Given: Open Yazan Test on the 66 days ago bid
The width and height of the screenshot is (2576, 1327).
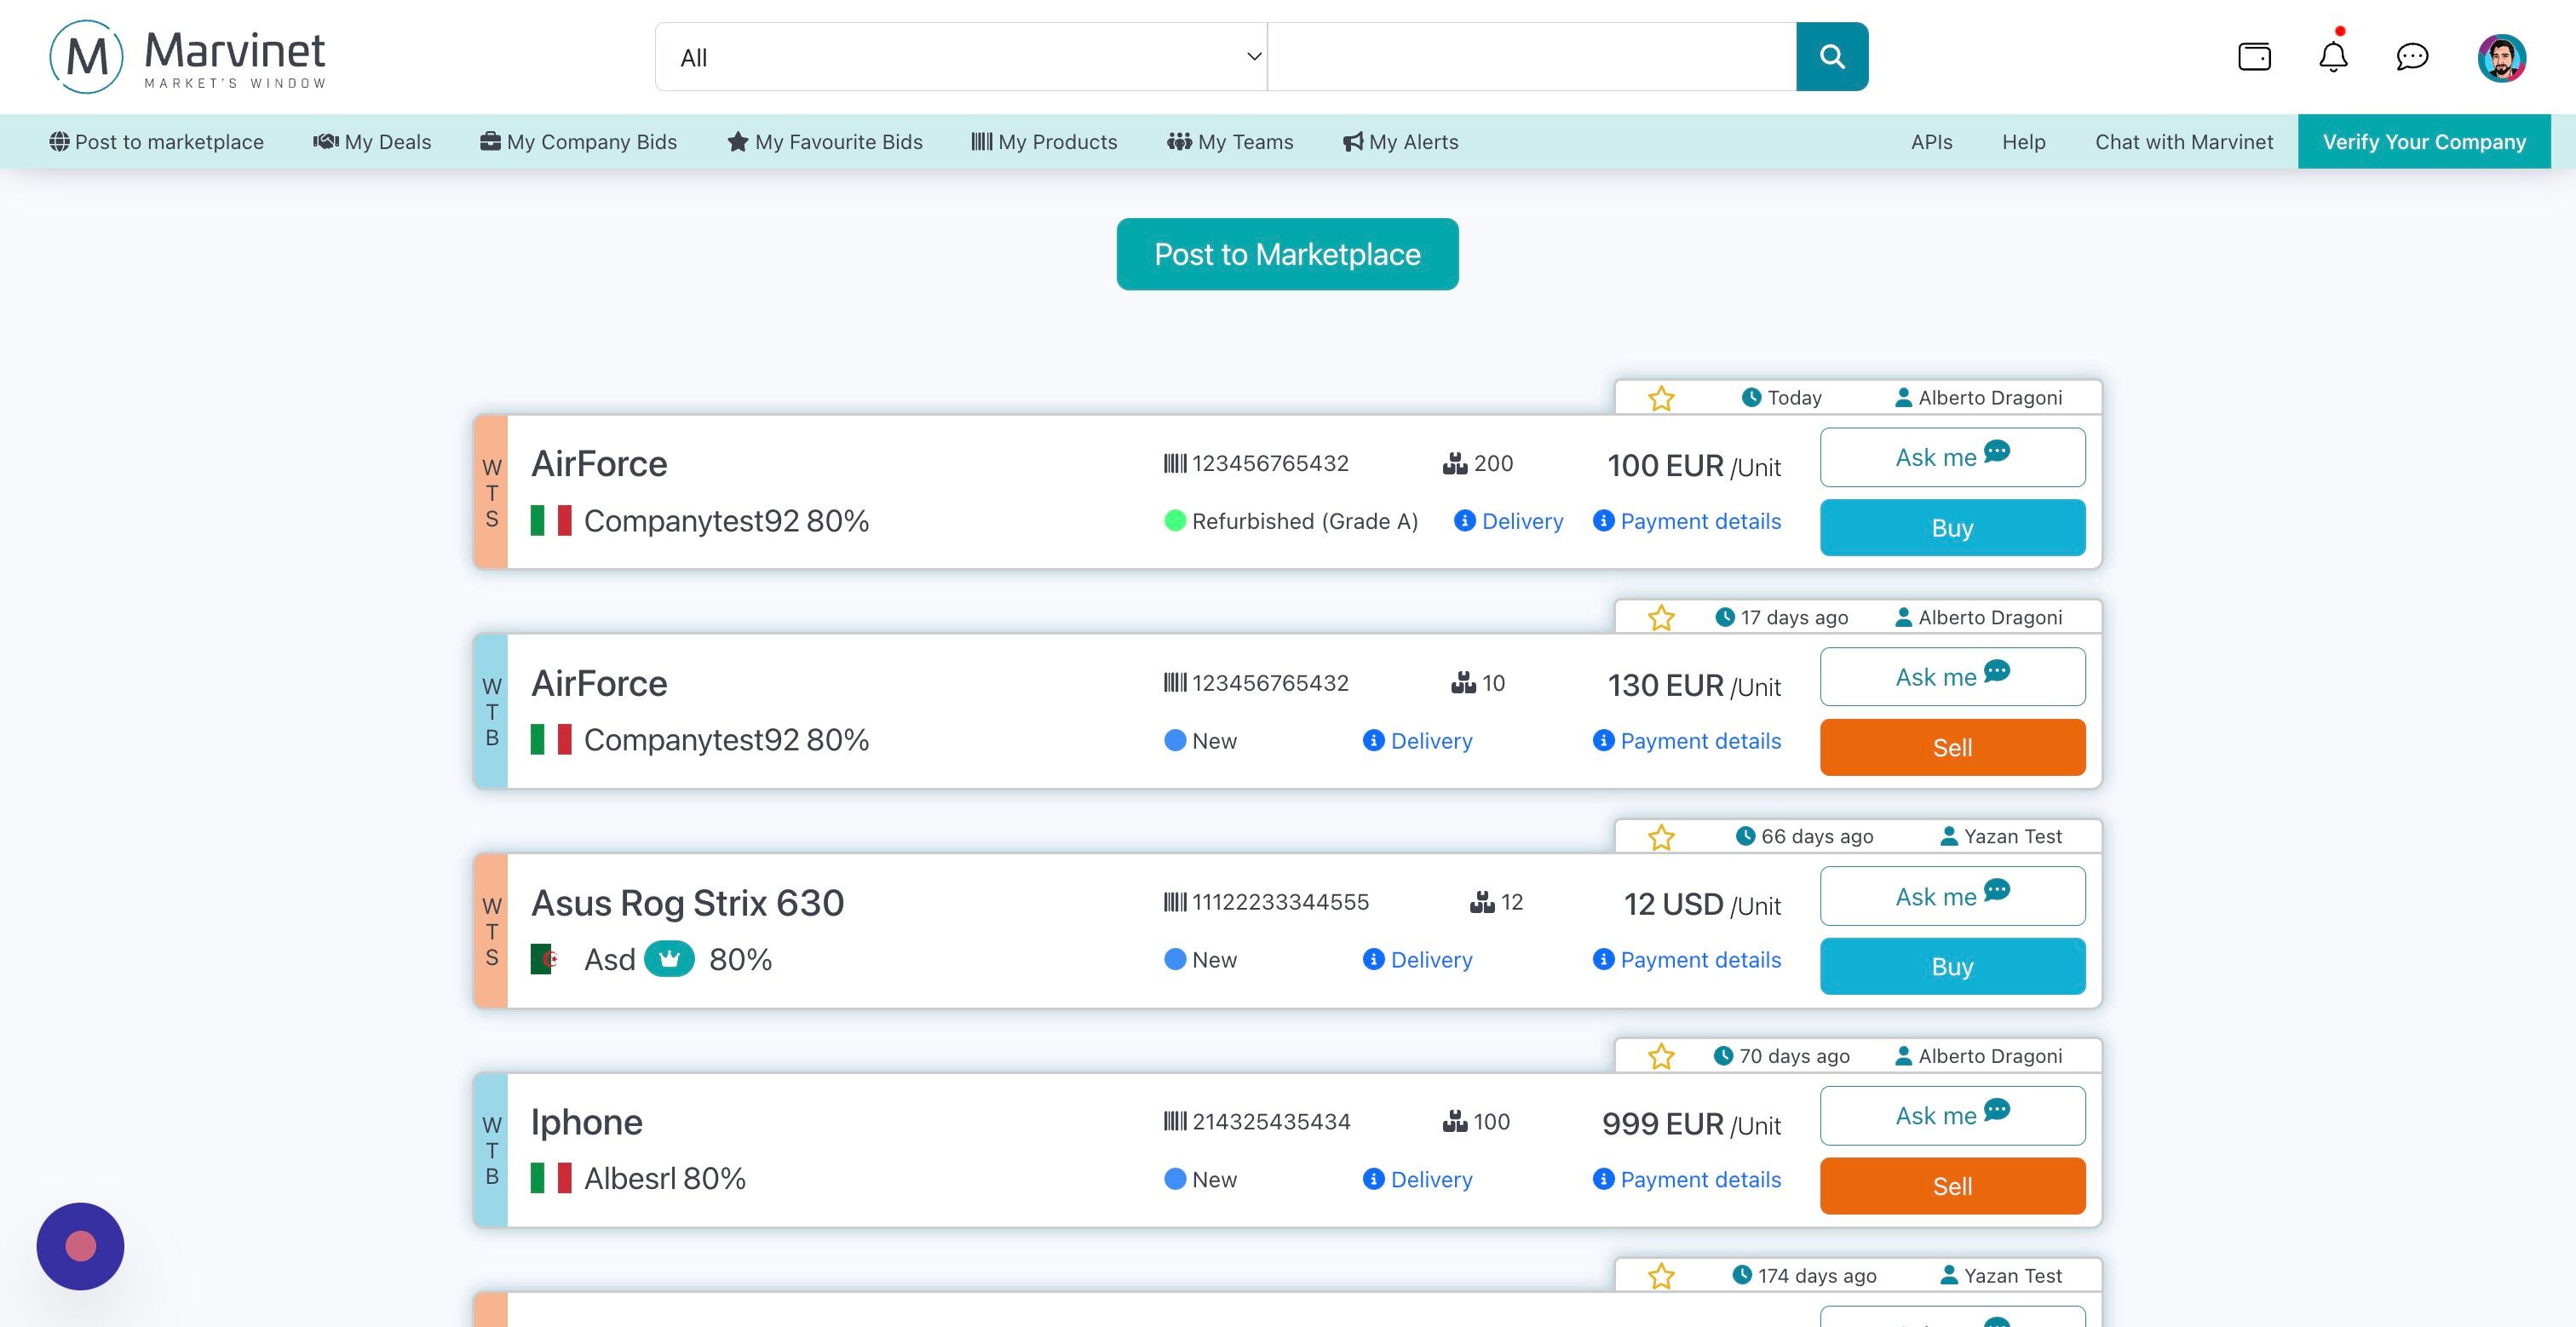Looking at the screenshot, I should (2001, 837).
